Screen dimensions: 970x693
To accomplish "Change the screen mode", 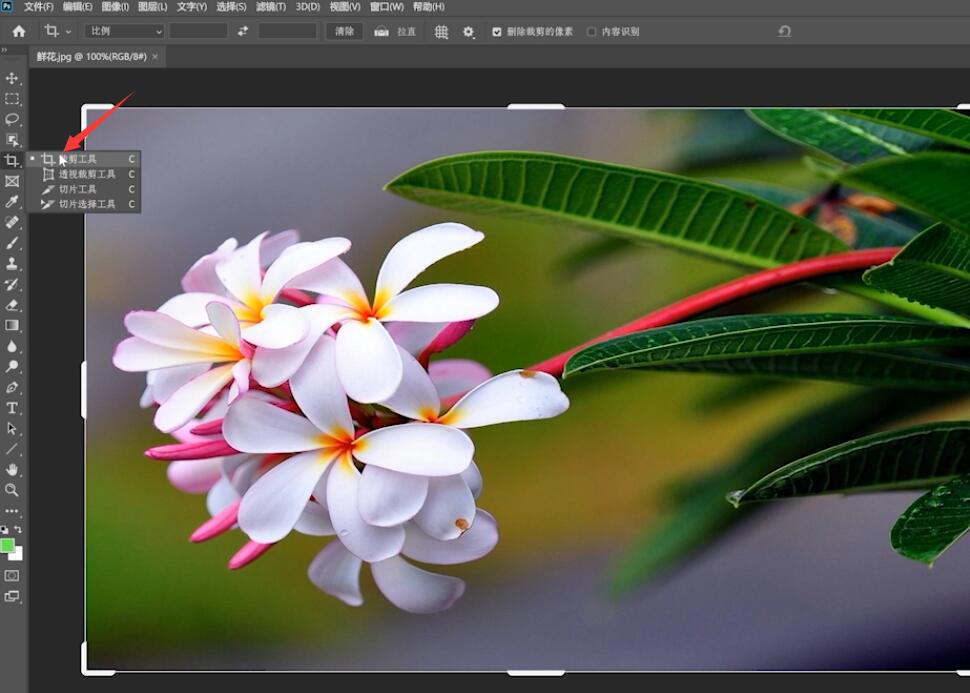I will pos(12,596).
